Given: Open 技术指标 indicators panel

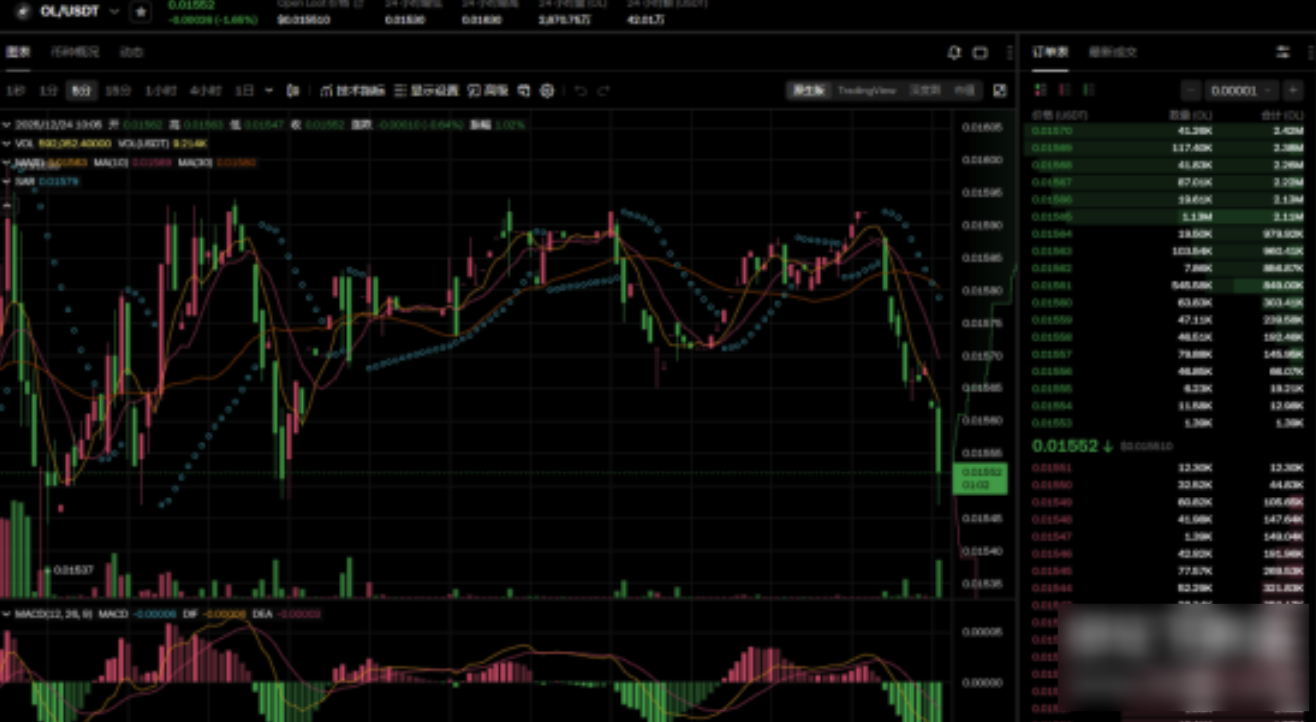Looking at the screenshot, I should [x=353, y=91].
